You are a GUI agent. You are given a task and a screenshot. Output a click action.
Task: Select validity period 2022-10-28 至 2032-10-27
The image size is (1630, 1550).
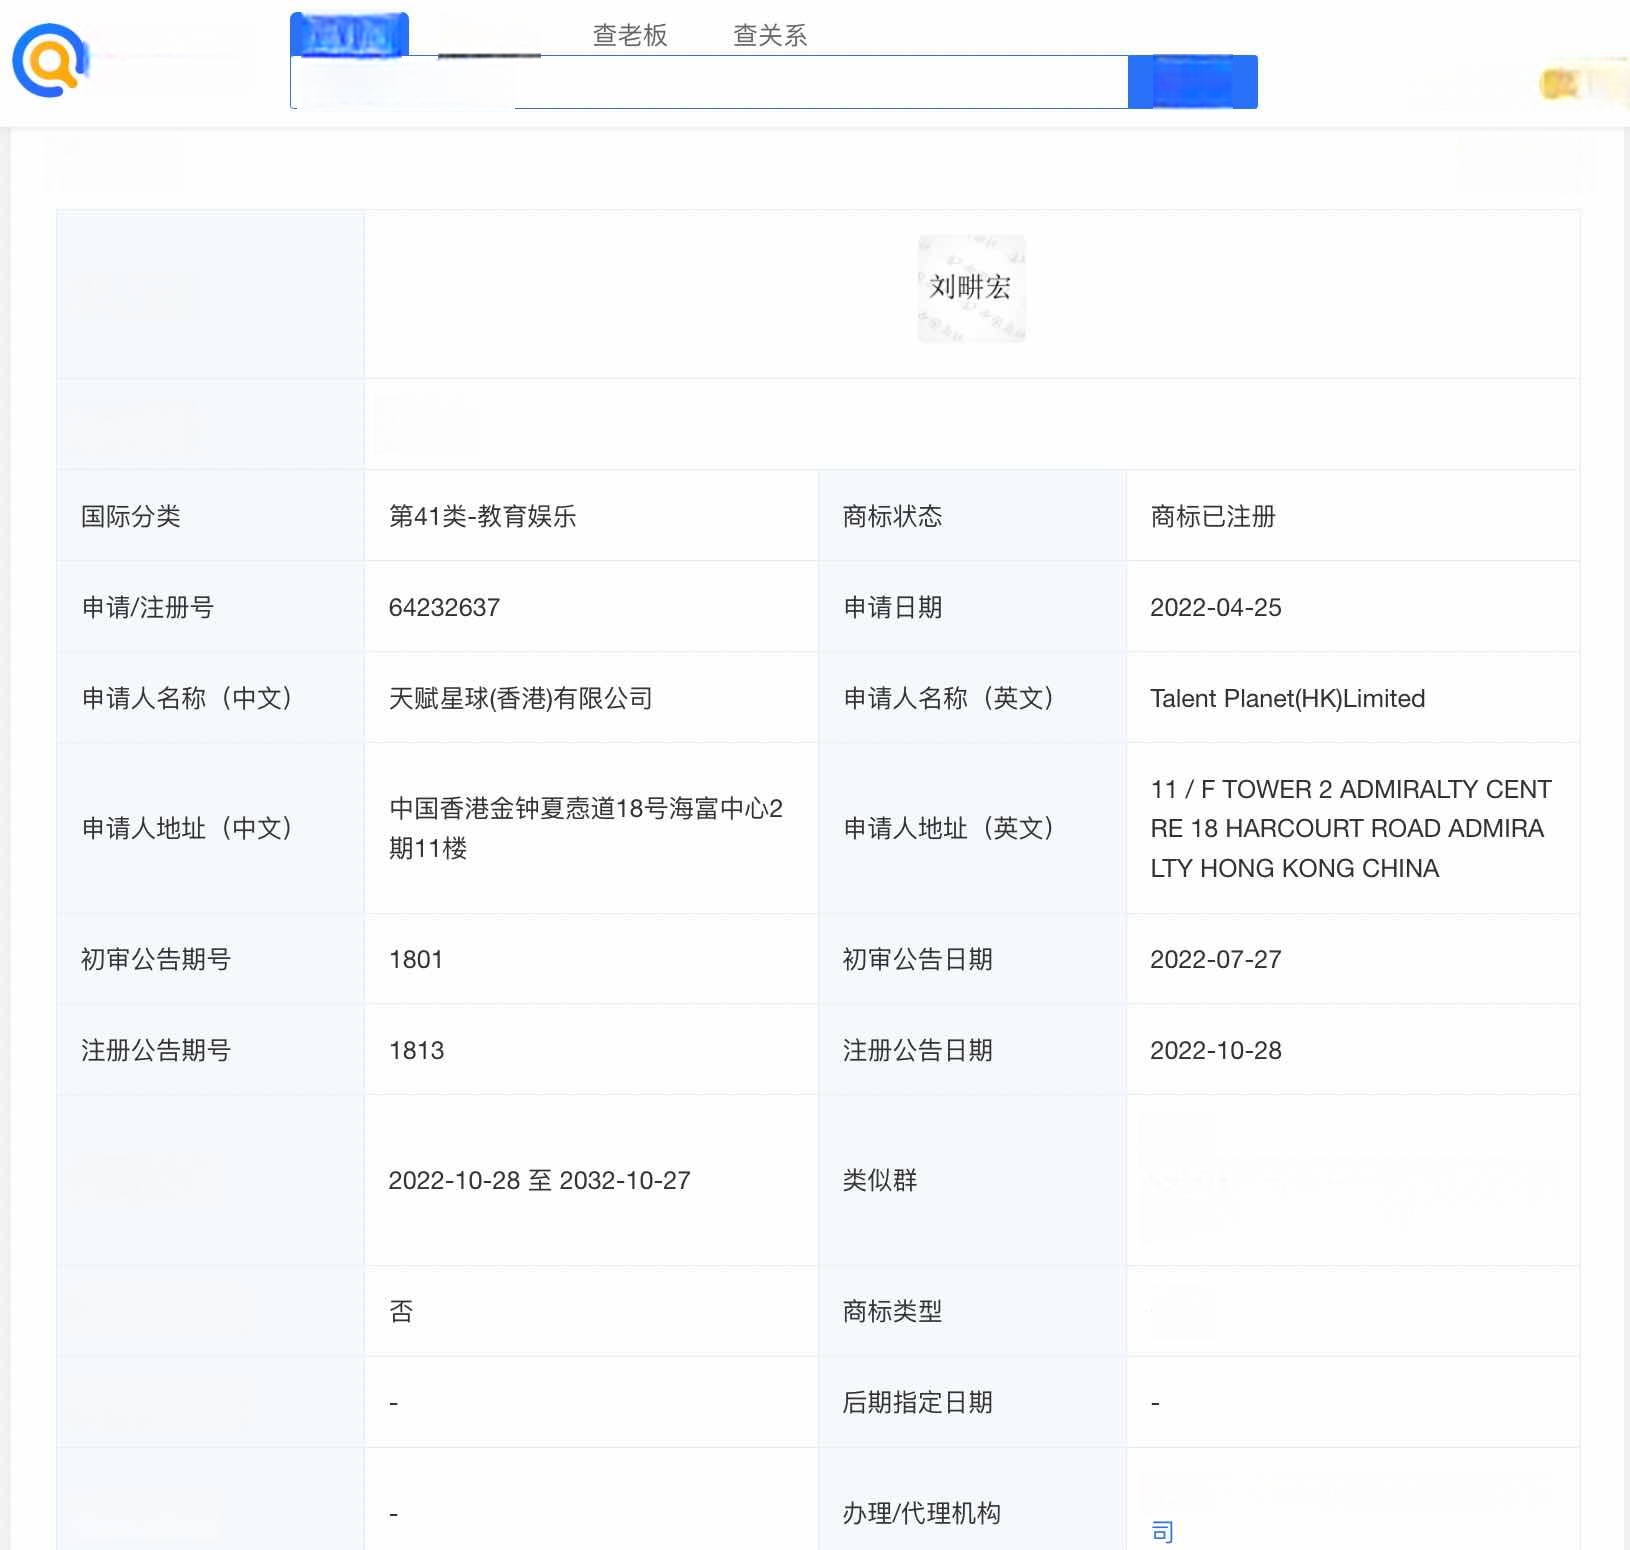tap(539, 1180)
